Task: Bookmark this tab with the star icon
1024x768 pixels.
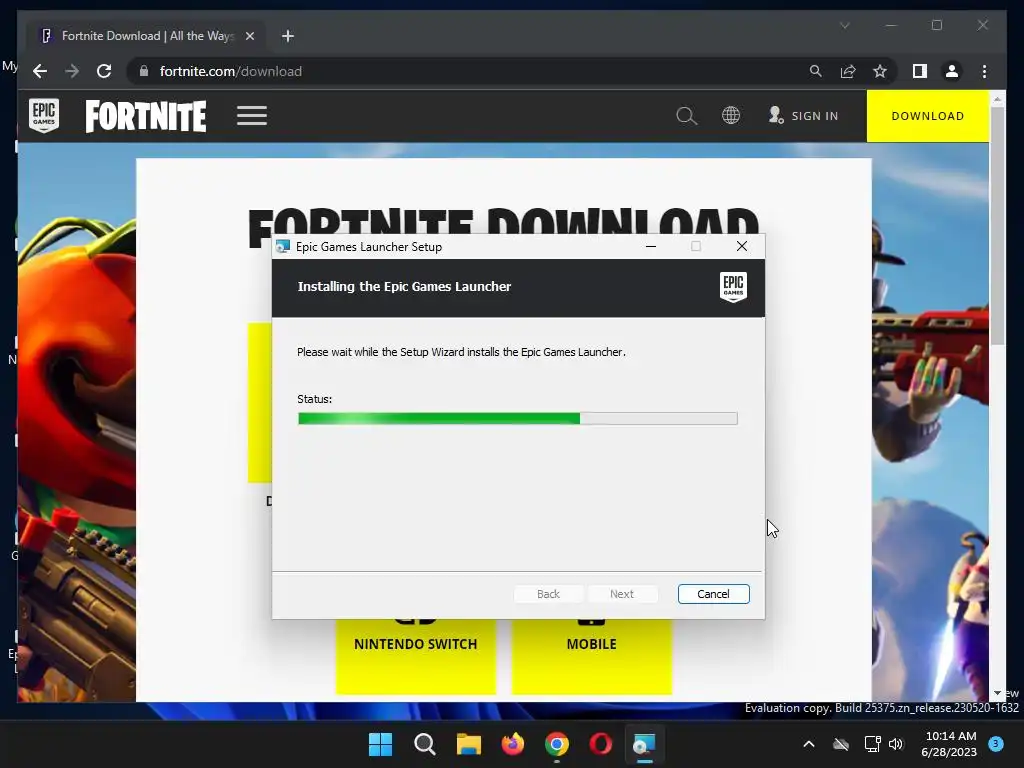Action: tap(880, 71)
